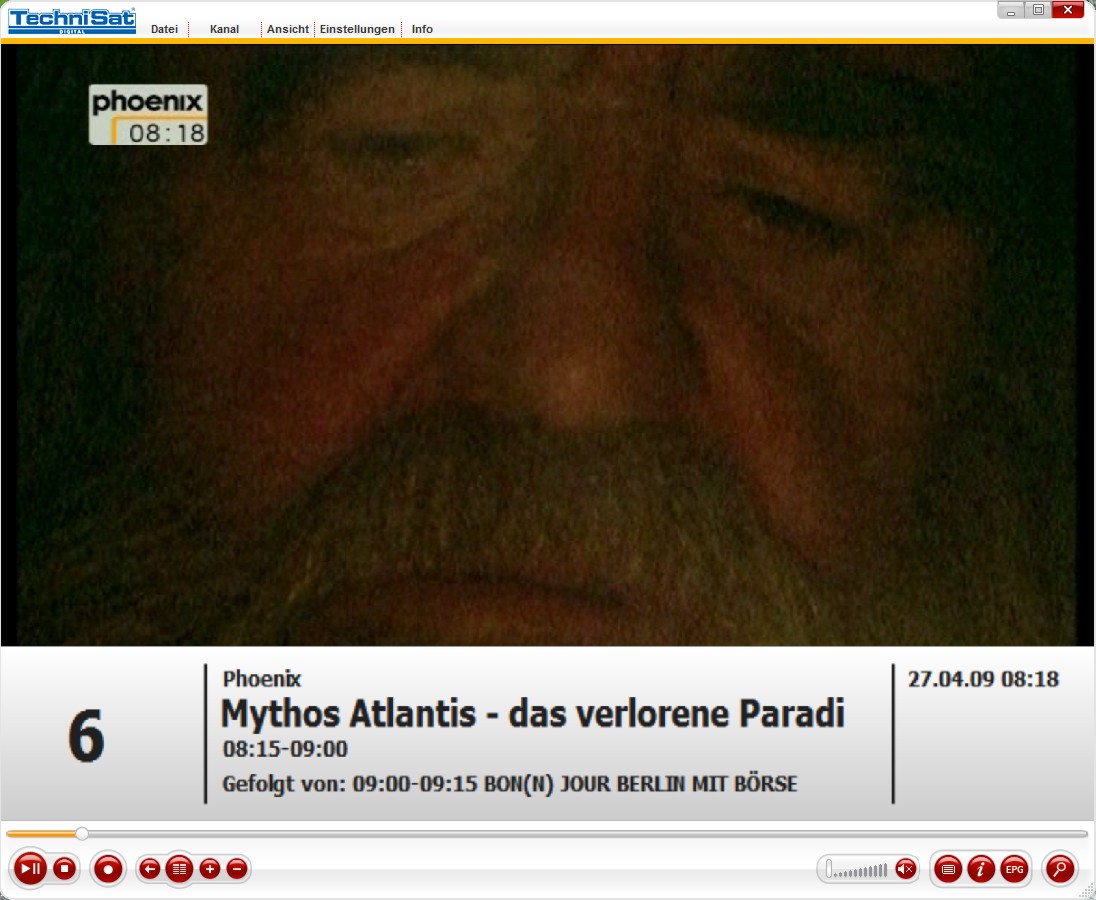Open the Info menu
The width and height of the screenshot is (1096, 900).
pyautogui.click(x=422, y=29)
